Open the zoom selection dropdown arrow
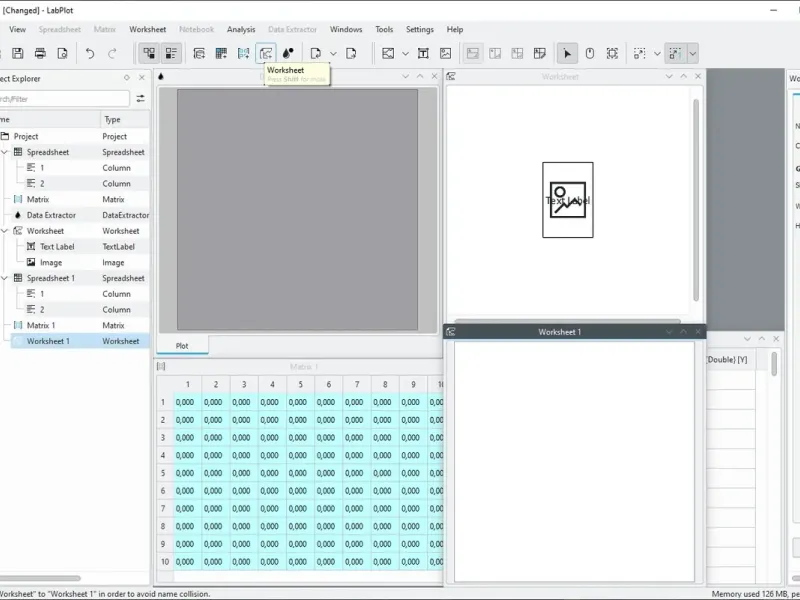Image resolution: width=800 pixels, height=600 pixels. click(657, 54)
